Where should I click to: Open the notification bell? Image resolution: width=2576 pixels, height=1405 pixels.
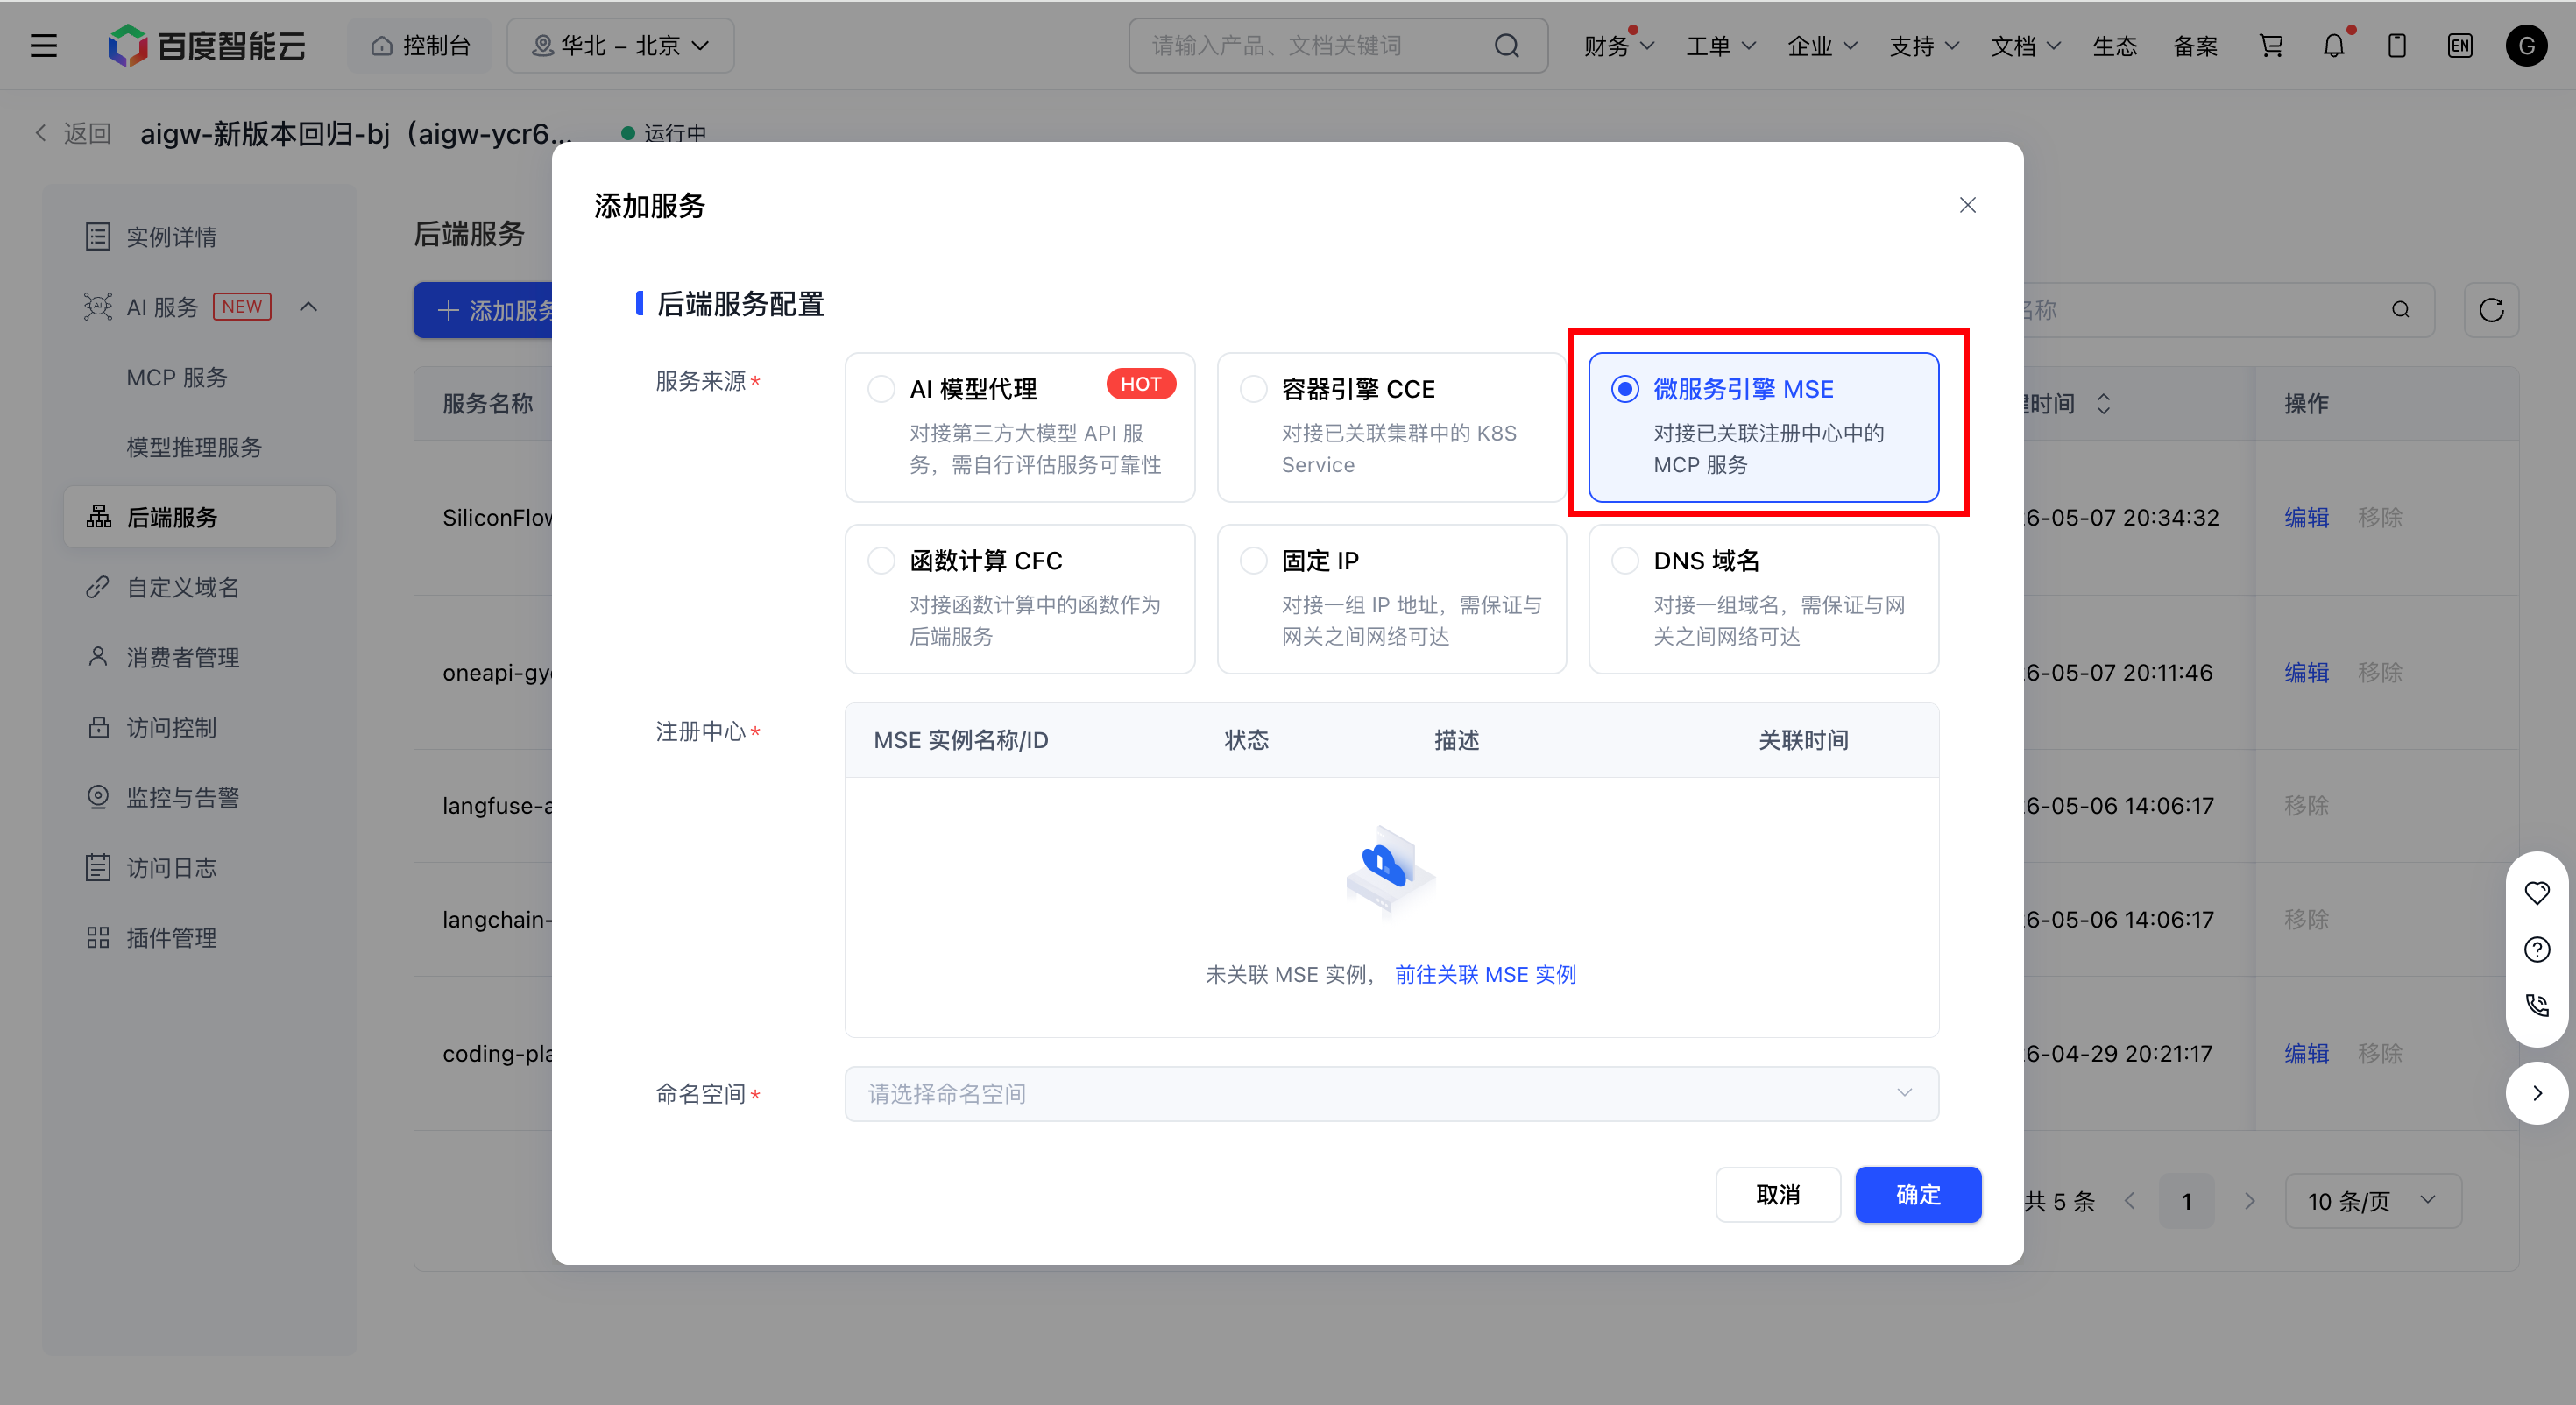[x=2334, y=46]
